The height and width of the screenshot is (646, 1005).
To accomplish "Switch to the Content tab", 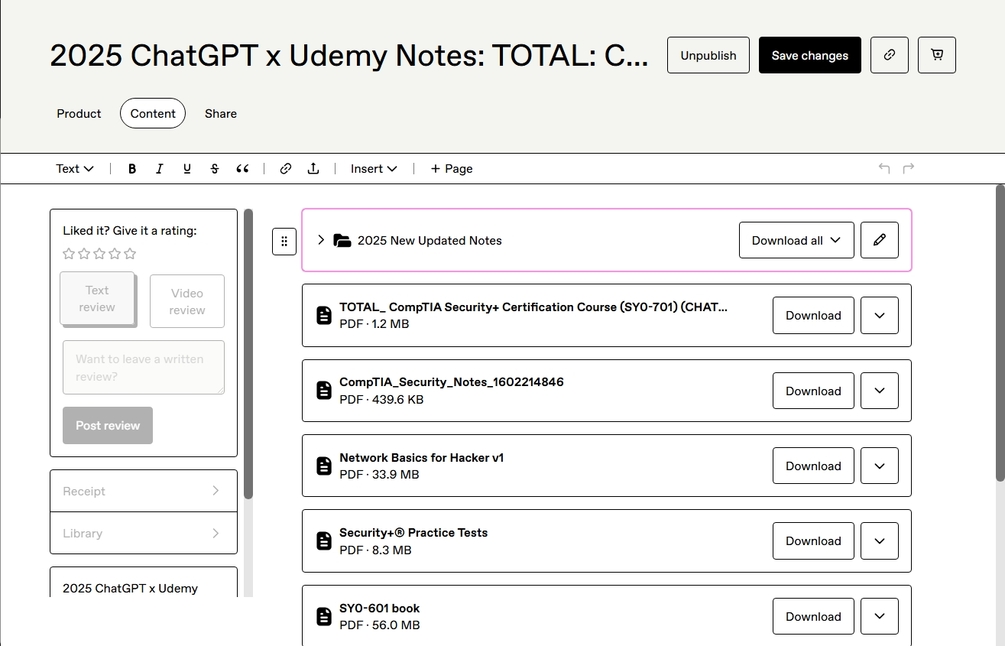I will point(153,113).
